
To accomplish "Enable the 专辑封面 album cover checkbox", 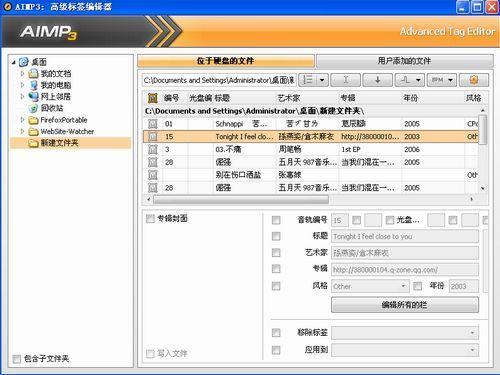I will [150, 219].
